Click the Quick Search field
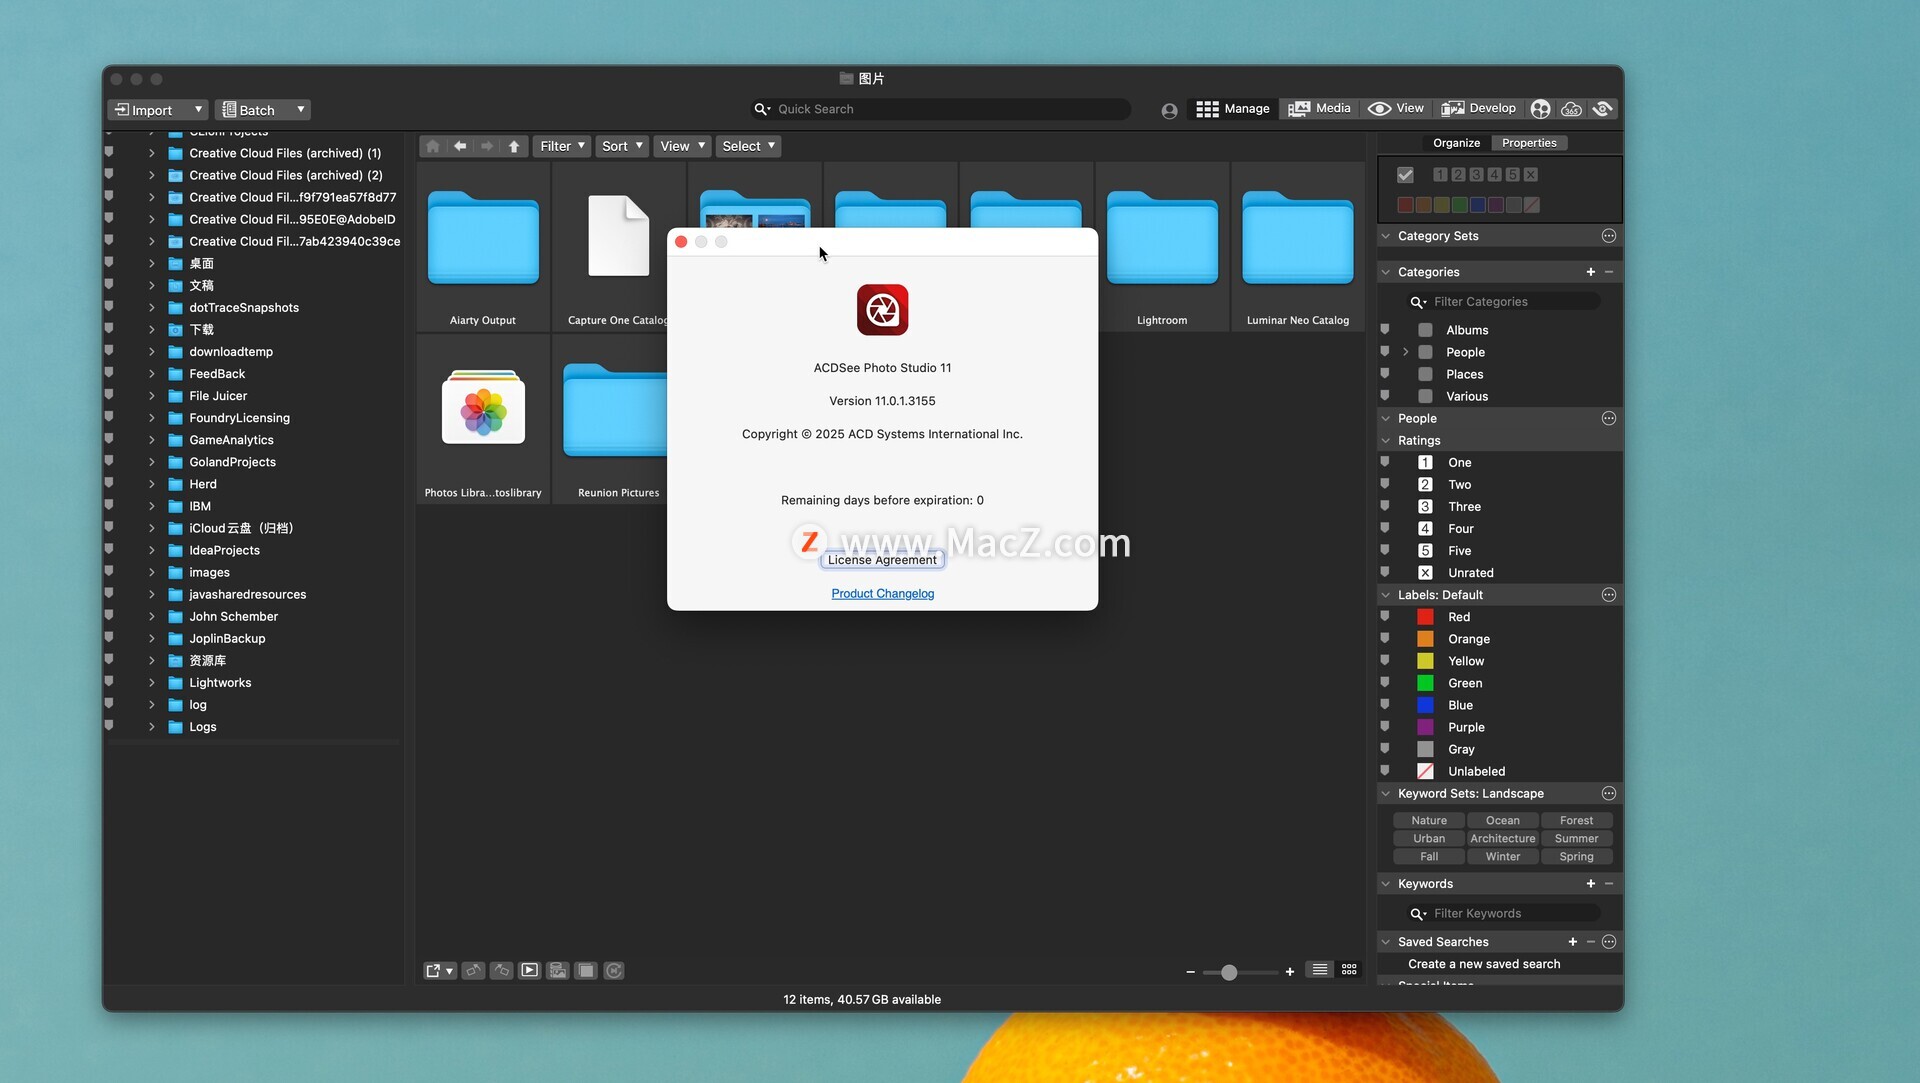The width and height of the screenshot is (1920, 1083). 940,109
